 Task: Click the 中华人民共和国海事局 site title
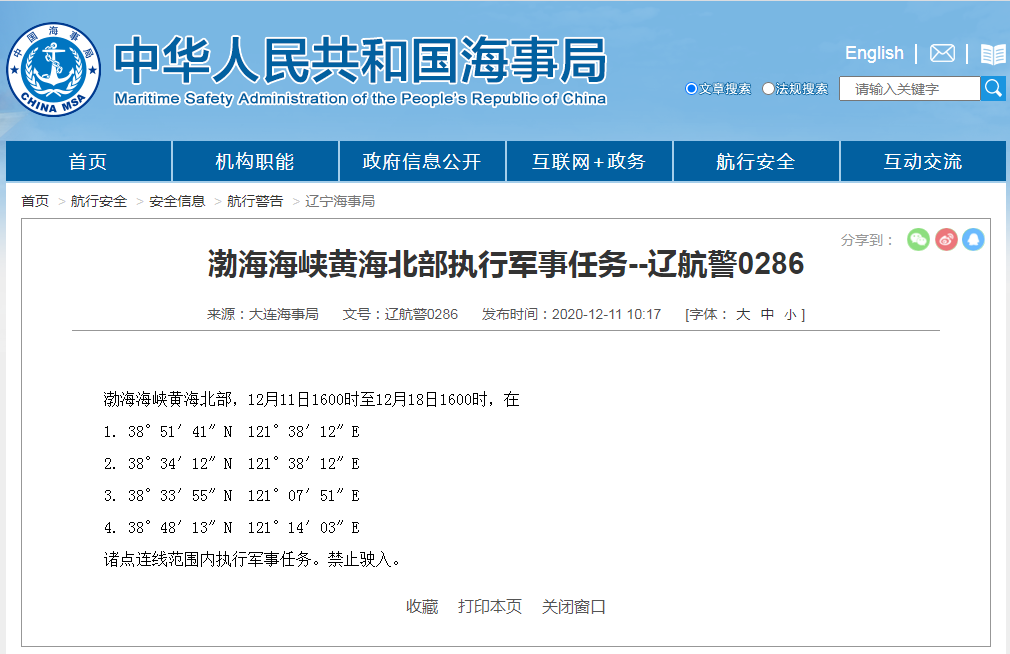coord(360,61)
